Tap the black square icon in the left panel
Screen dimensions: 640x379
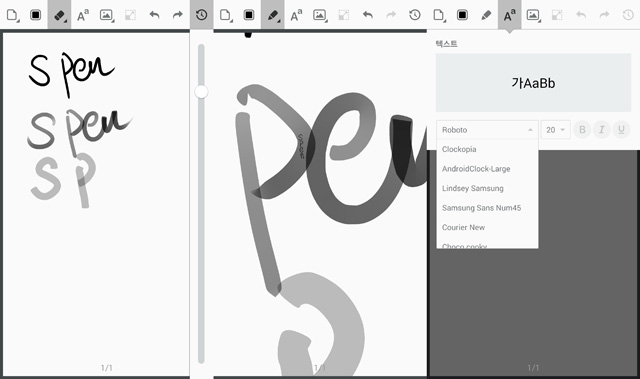[x=36, y=15]
